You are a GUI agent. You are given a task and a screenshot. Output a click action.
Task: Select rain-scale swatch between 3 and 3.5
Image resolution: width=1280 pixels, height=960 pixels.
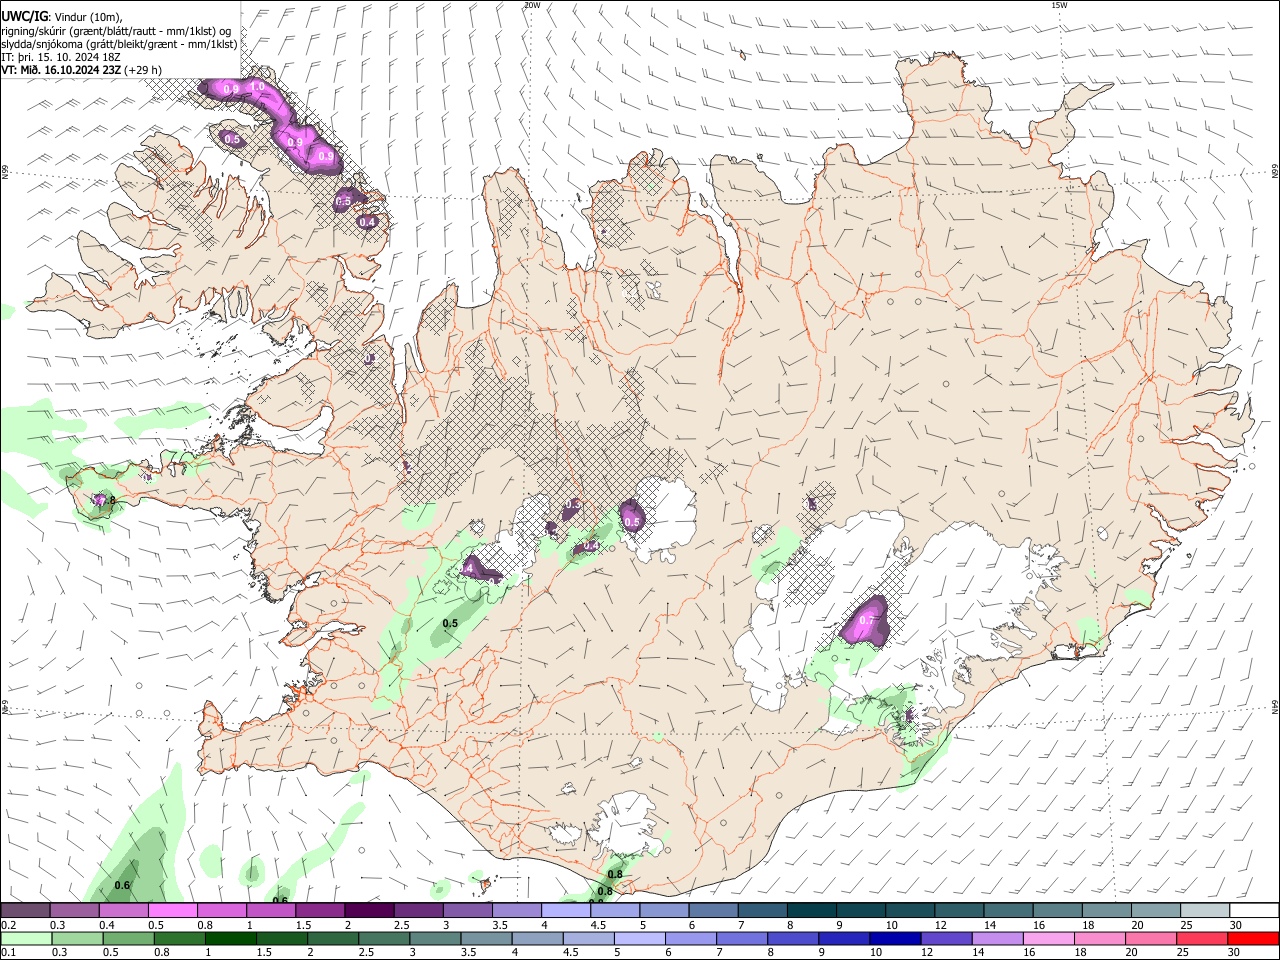click(x=434, y=938)
